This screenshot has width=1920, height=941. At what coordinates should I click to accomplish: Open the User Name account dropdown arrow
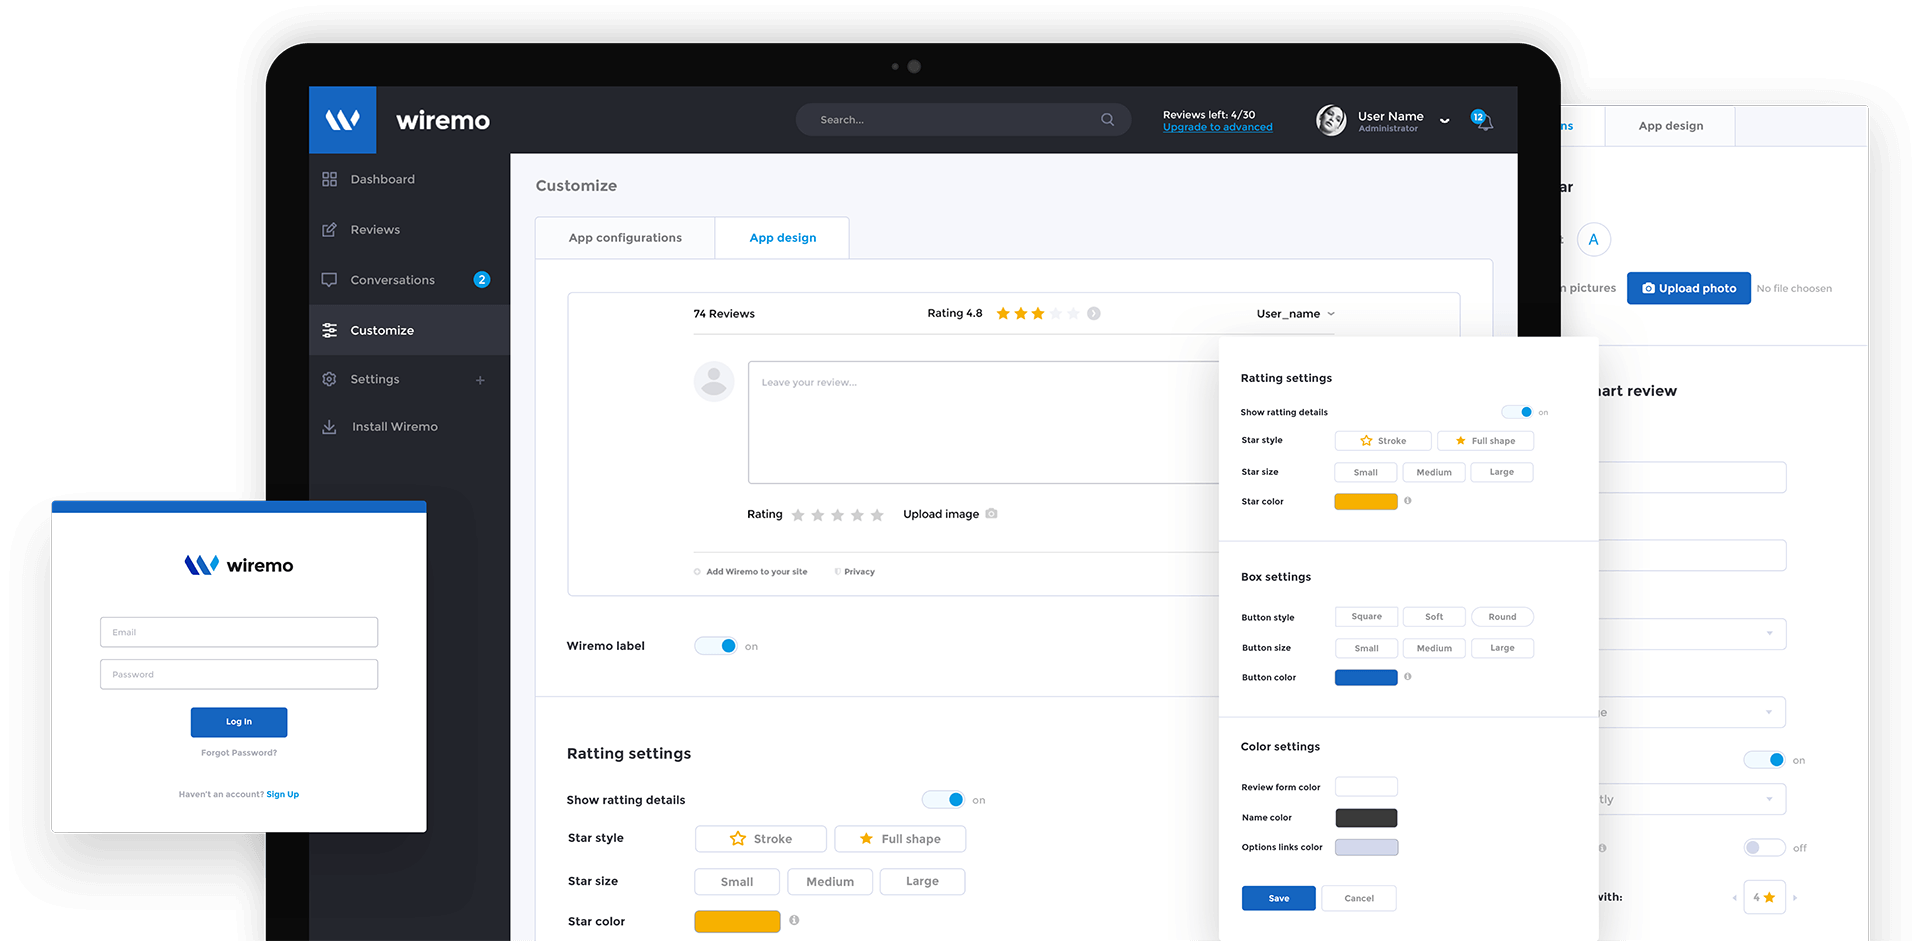point(1444,120)
